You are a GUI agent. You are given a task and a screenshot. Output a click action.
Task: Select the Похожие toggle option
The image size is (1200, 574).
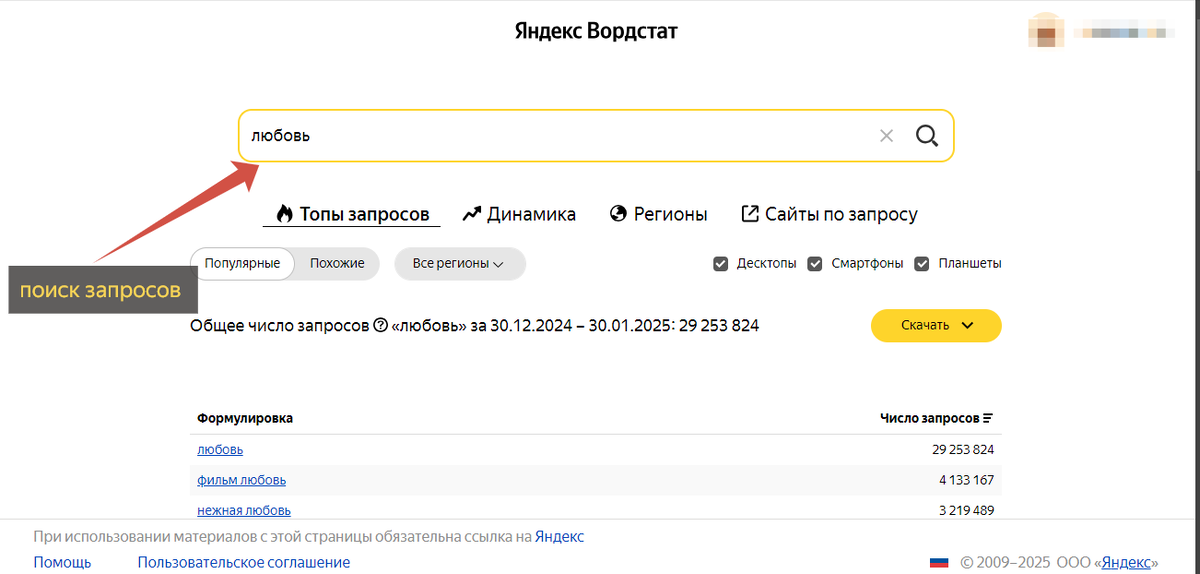tap(337, 264)
